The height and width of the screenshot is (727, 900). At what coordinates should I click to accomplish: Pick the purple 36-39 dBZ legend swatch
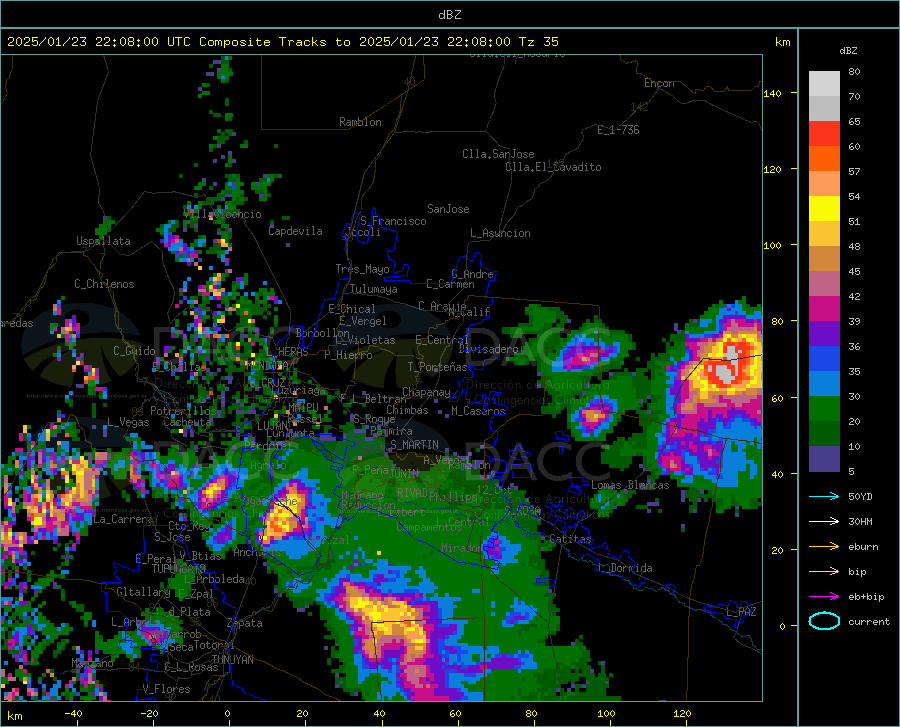click(x=824, y=334)
